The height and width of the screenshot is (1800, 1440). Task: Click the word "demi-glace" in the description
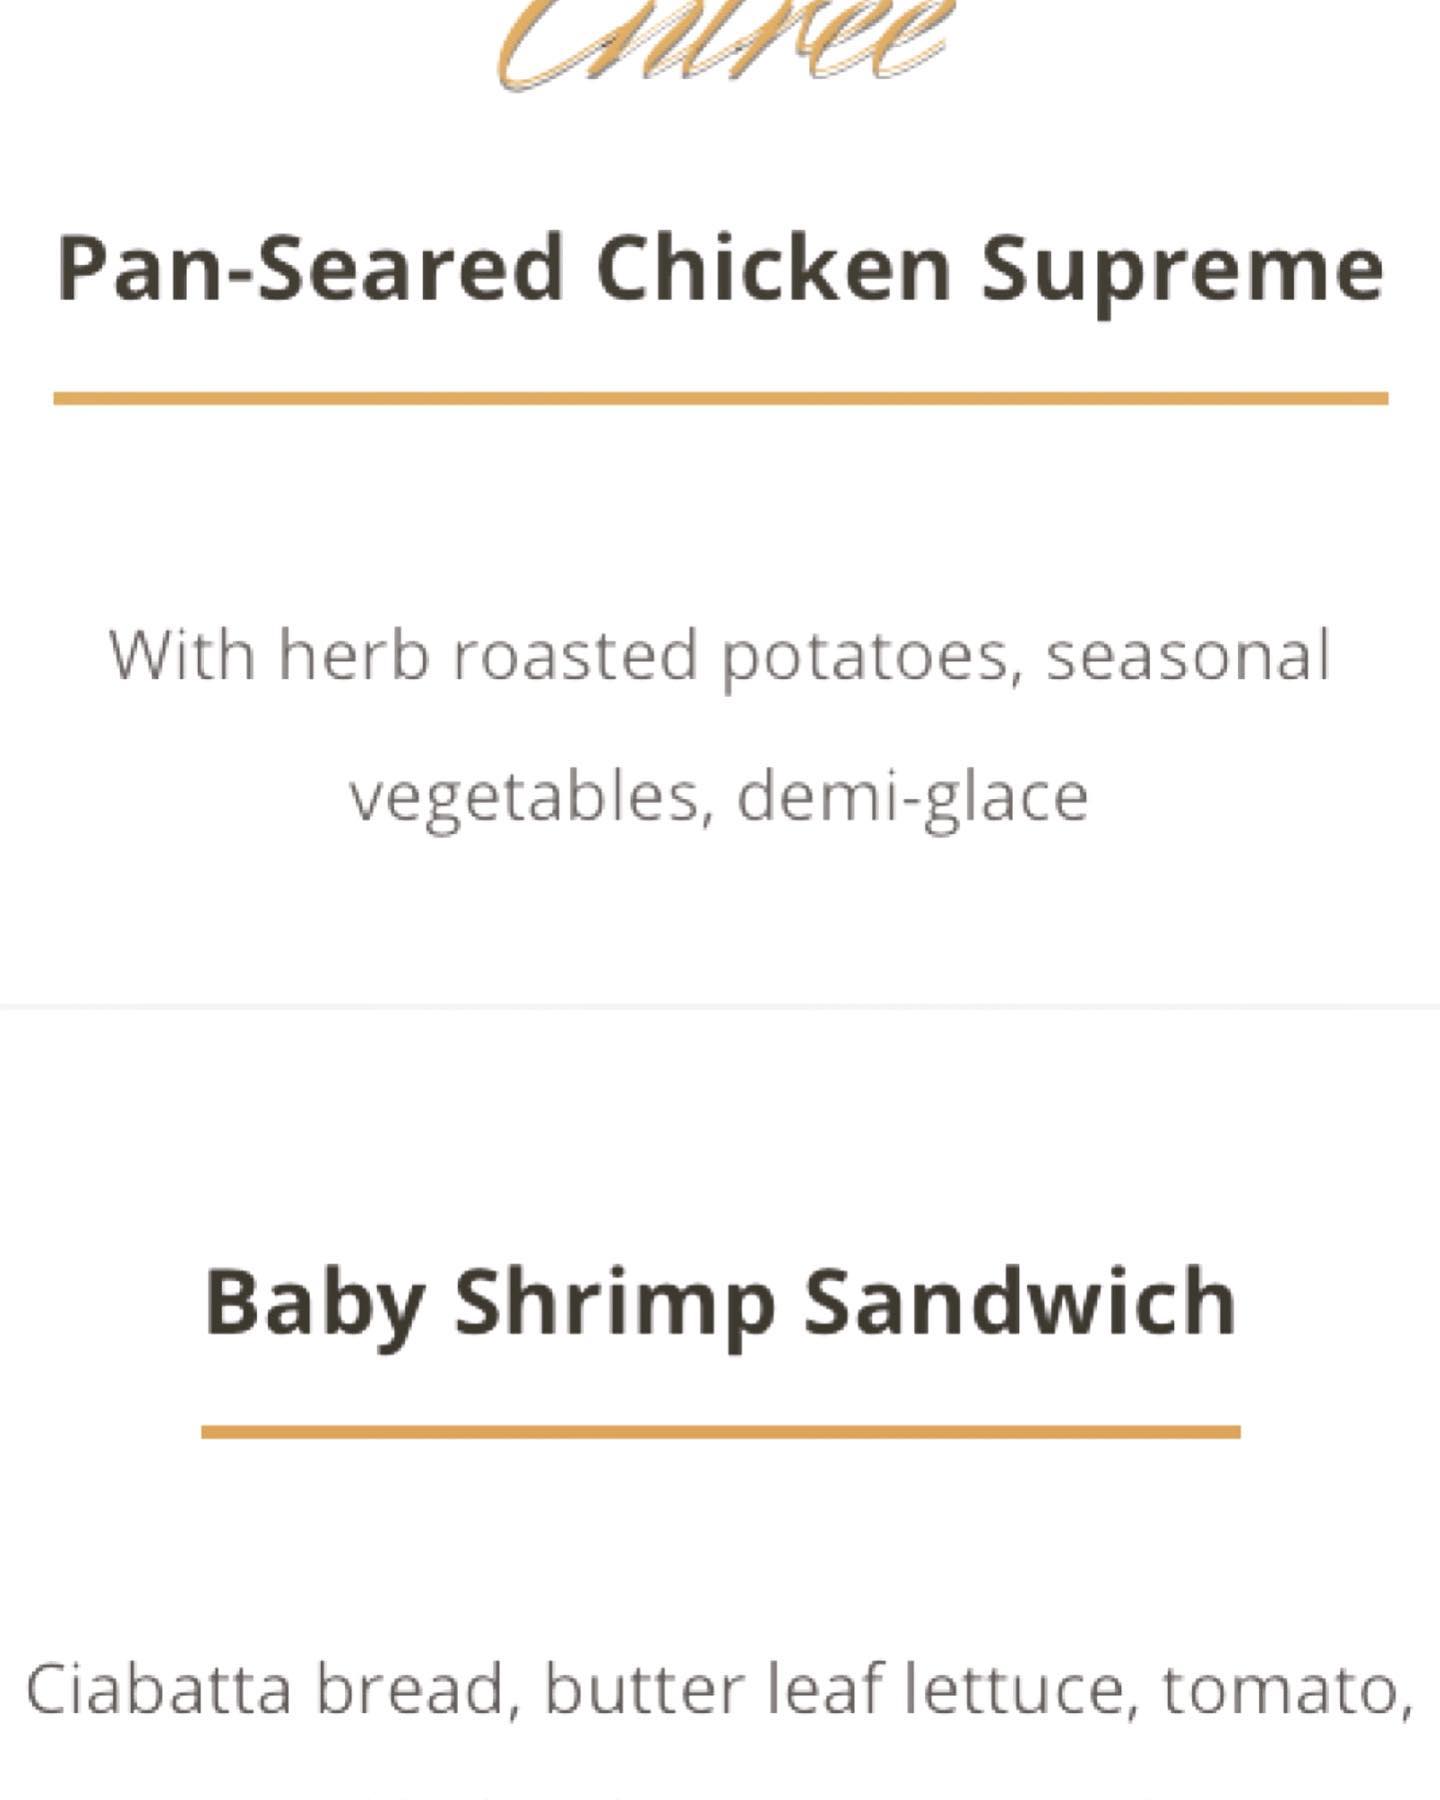click(912, 797)
